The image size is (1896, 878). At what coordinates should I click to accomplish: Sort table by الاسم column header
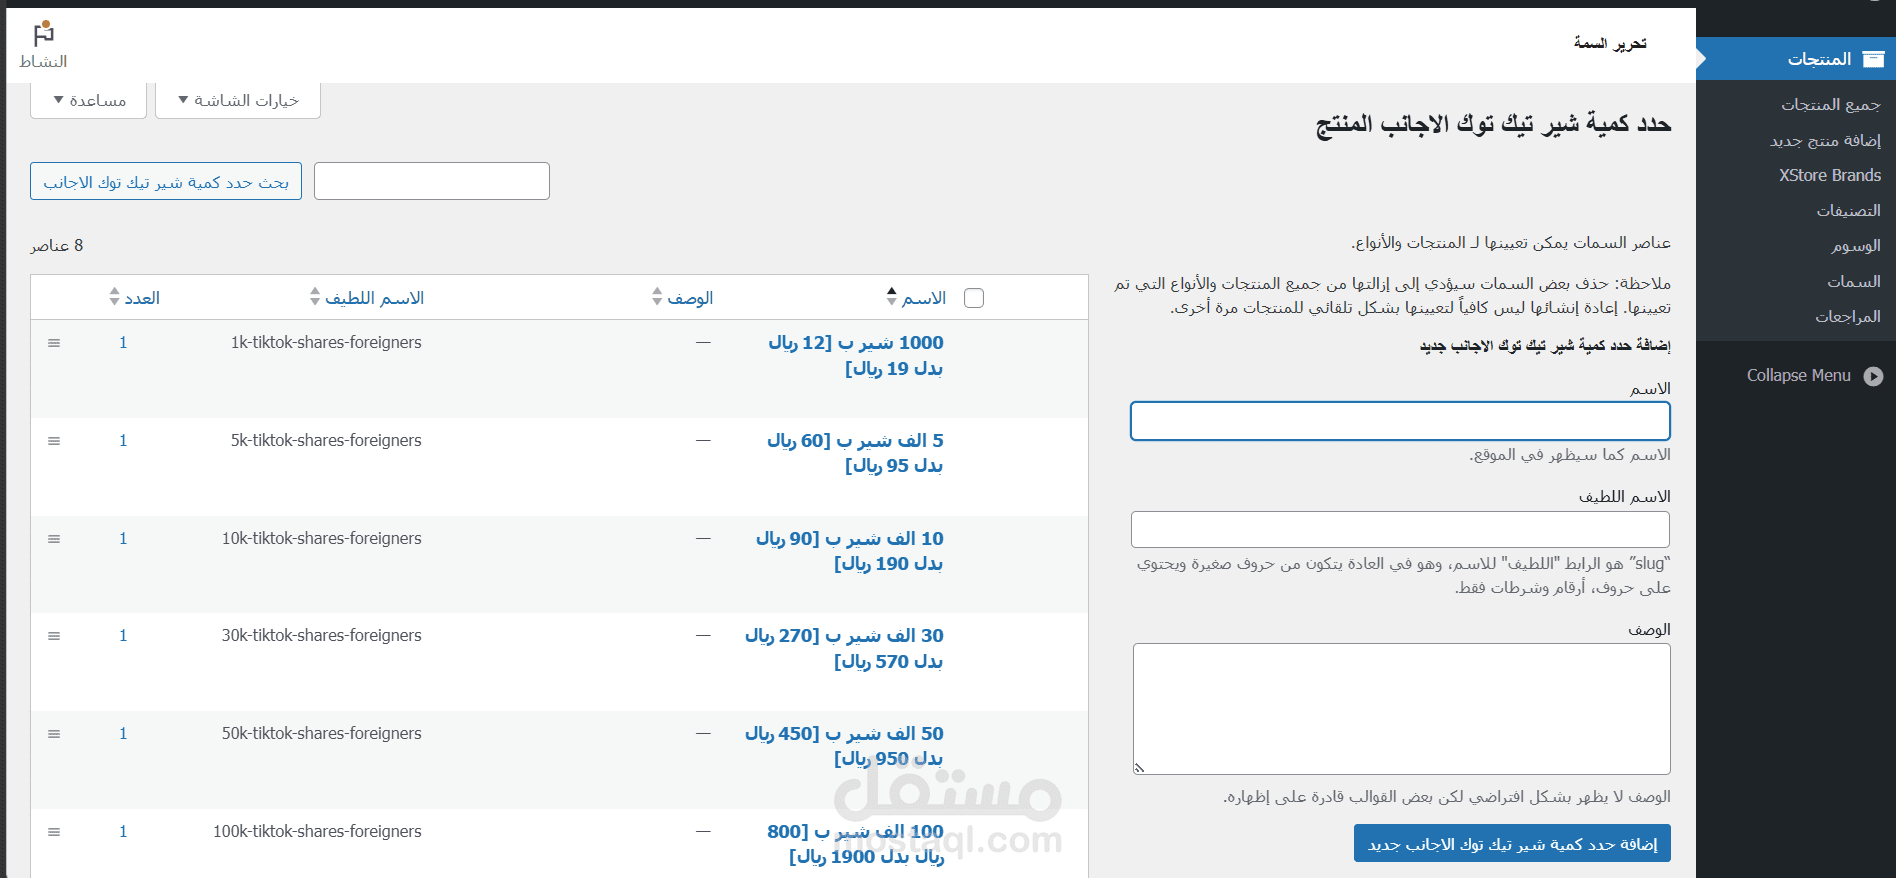(x=924, y=298)
